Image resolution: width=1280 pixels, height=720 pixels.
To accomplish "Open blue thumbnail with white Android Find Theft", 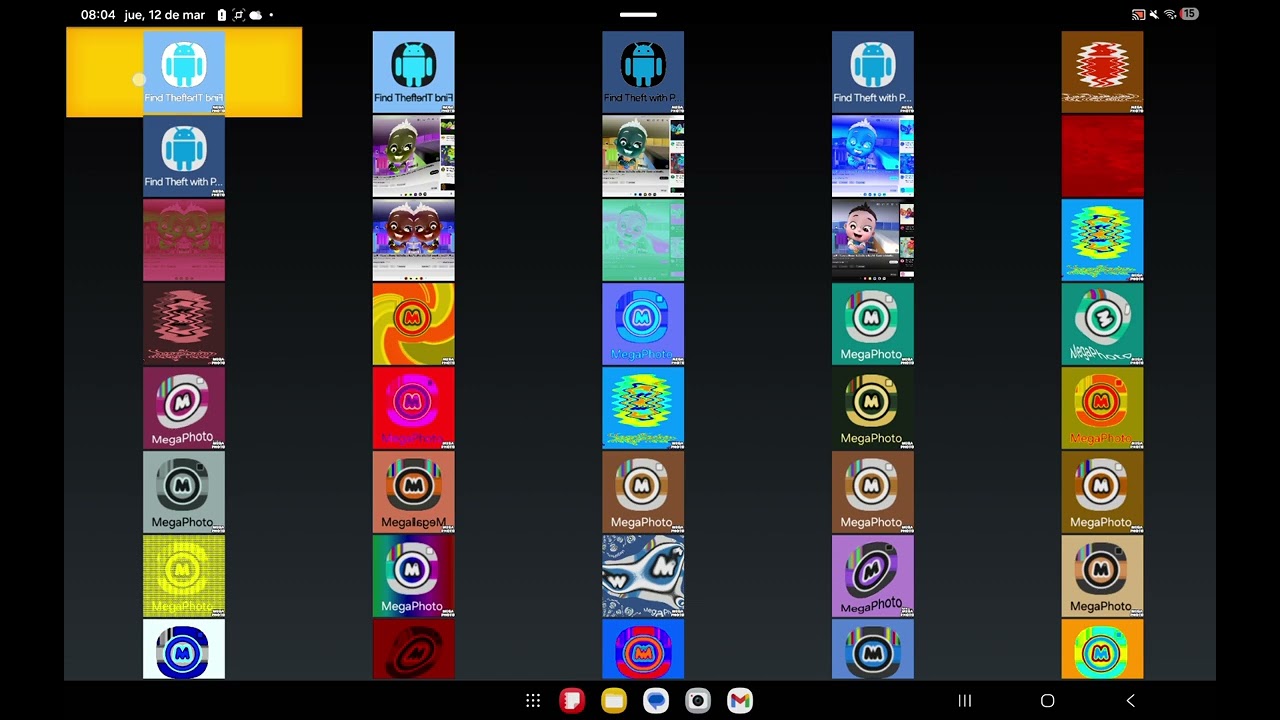I will pos(872,72).
